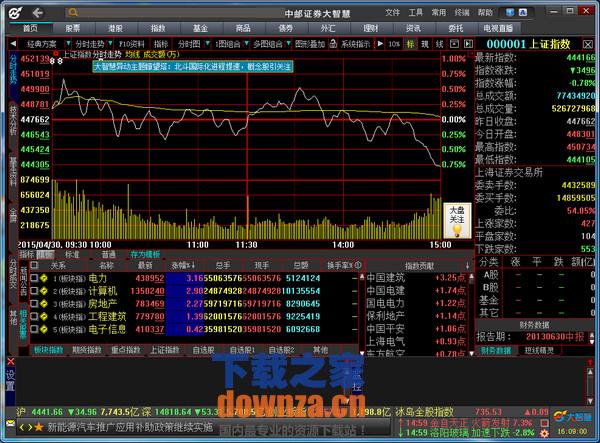This screenshot has width=600, height=443.
Task: Click the back arrow in the title bar
Action: (x=37, y=13)
